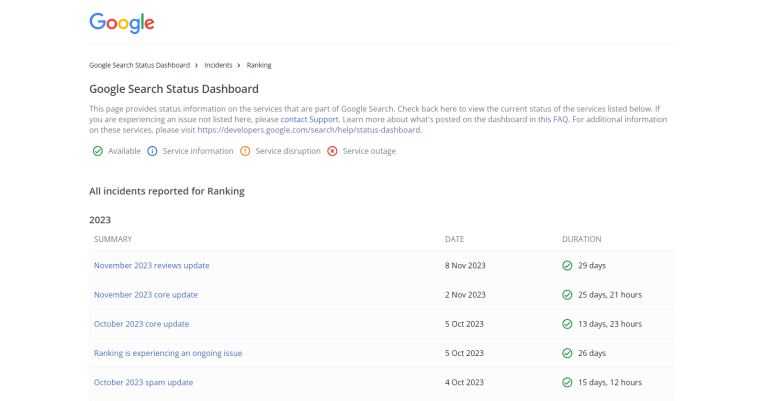Image resolution: width=764 pixels, height=401 pixels.
Task: Follow the contact Support link
Action: pos(309,119)
